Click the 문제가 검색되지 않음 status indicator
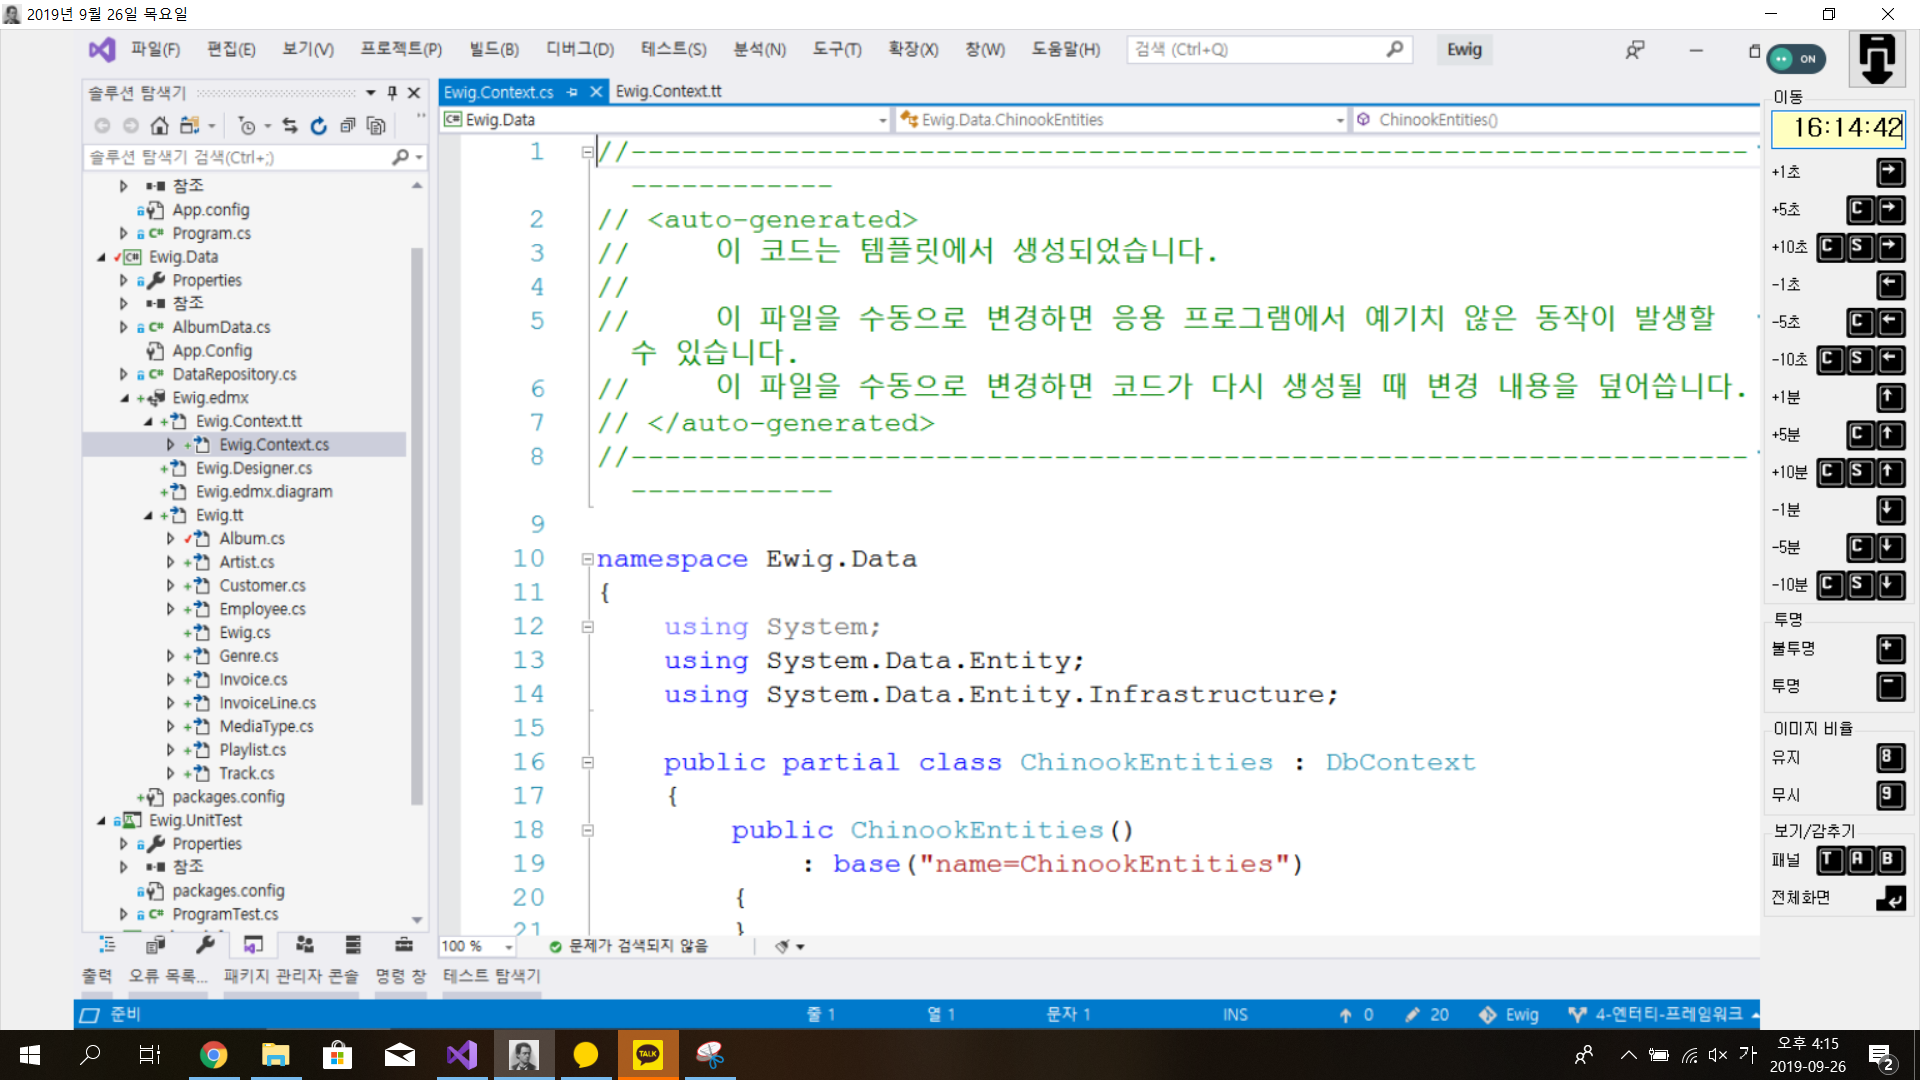The height and width of the screenshot is (1080, 1920). 628,946
